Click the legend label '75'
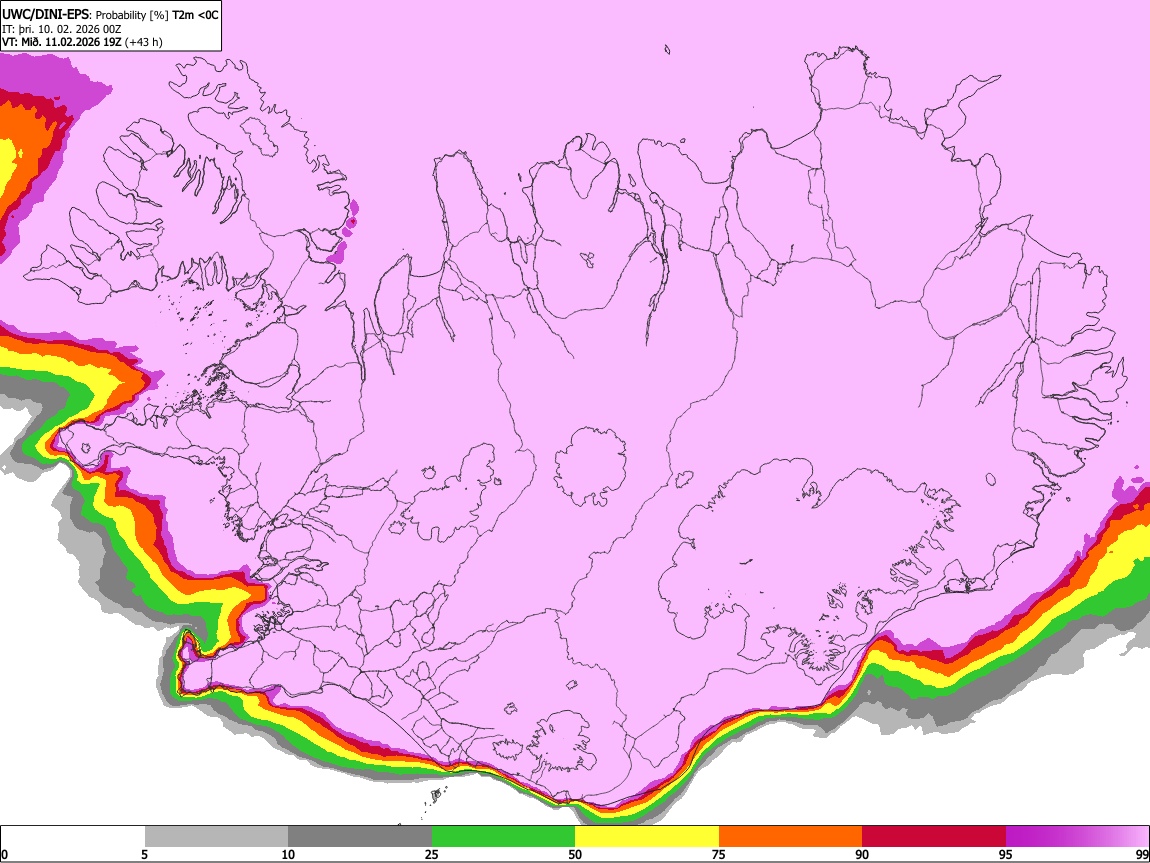Viewport: 1150px width, 863px height. (719, 854)
